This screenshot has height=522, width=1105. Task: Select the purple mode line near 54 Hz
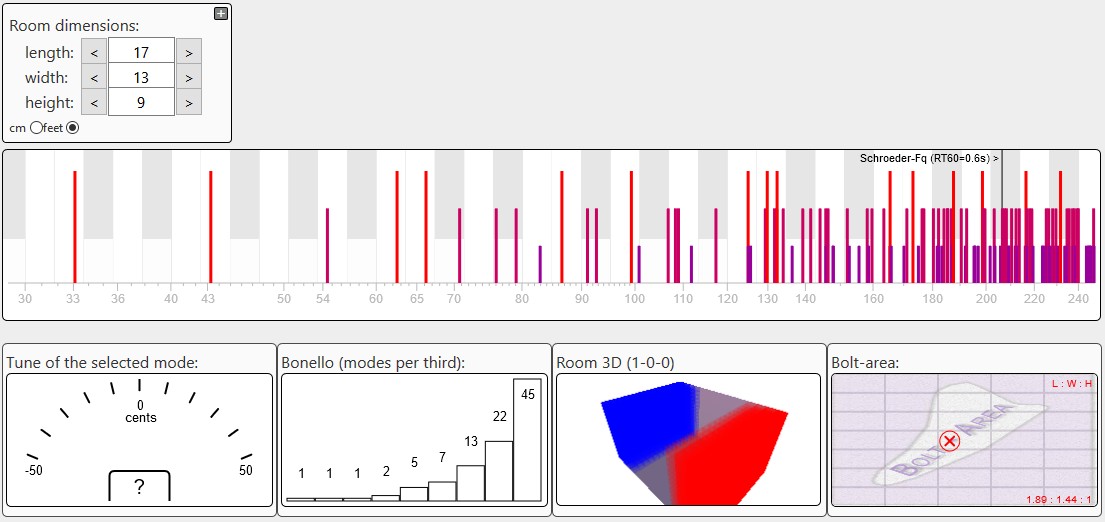(x=327, y=245)
